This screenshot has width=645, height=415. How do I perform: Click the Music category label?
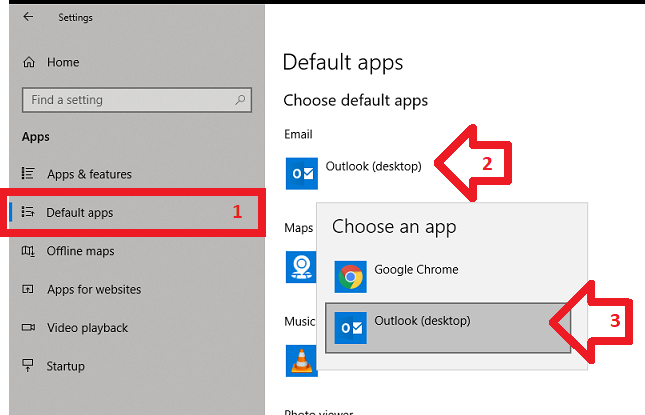[x=299, y=321]
